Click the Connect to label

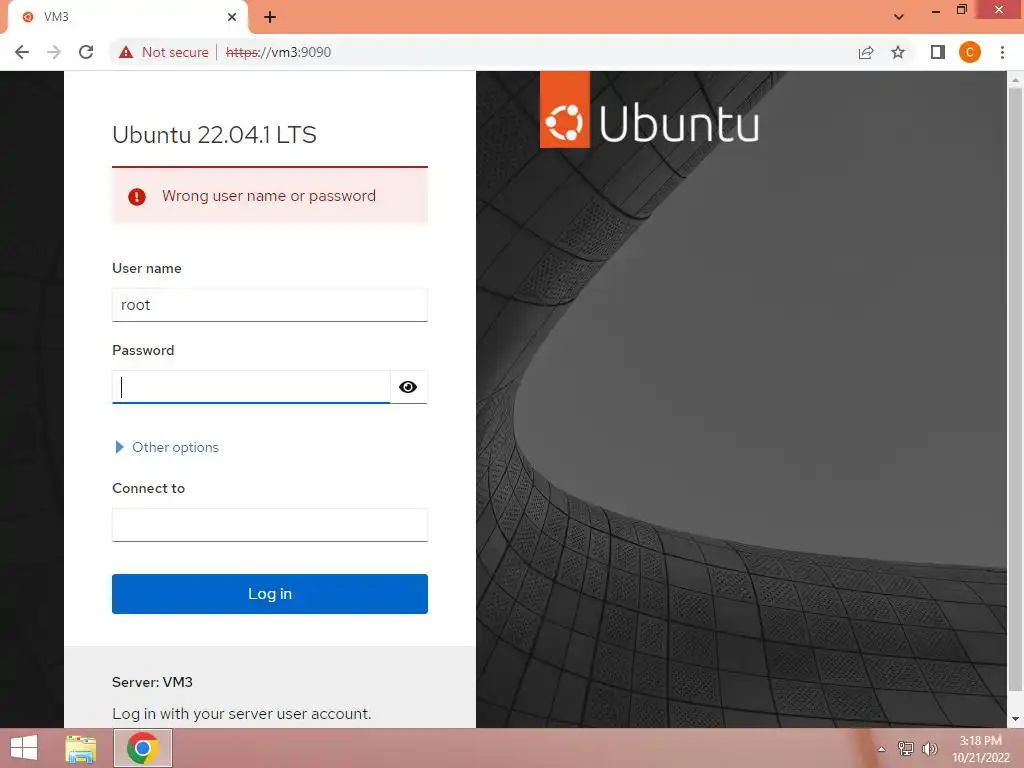148,488
